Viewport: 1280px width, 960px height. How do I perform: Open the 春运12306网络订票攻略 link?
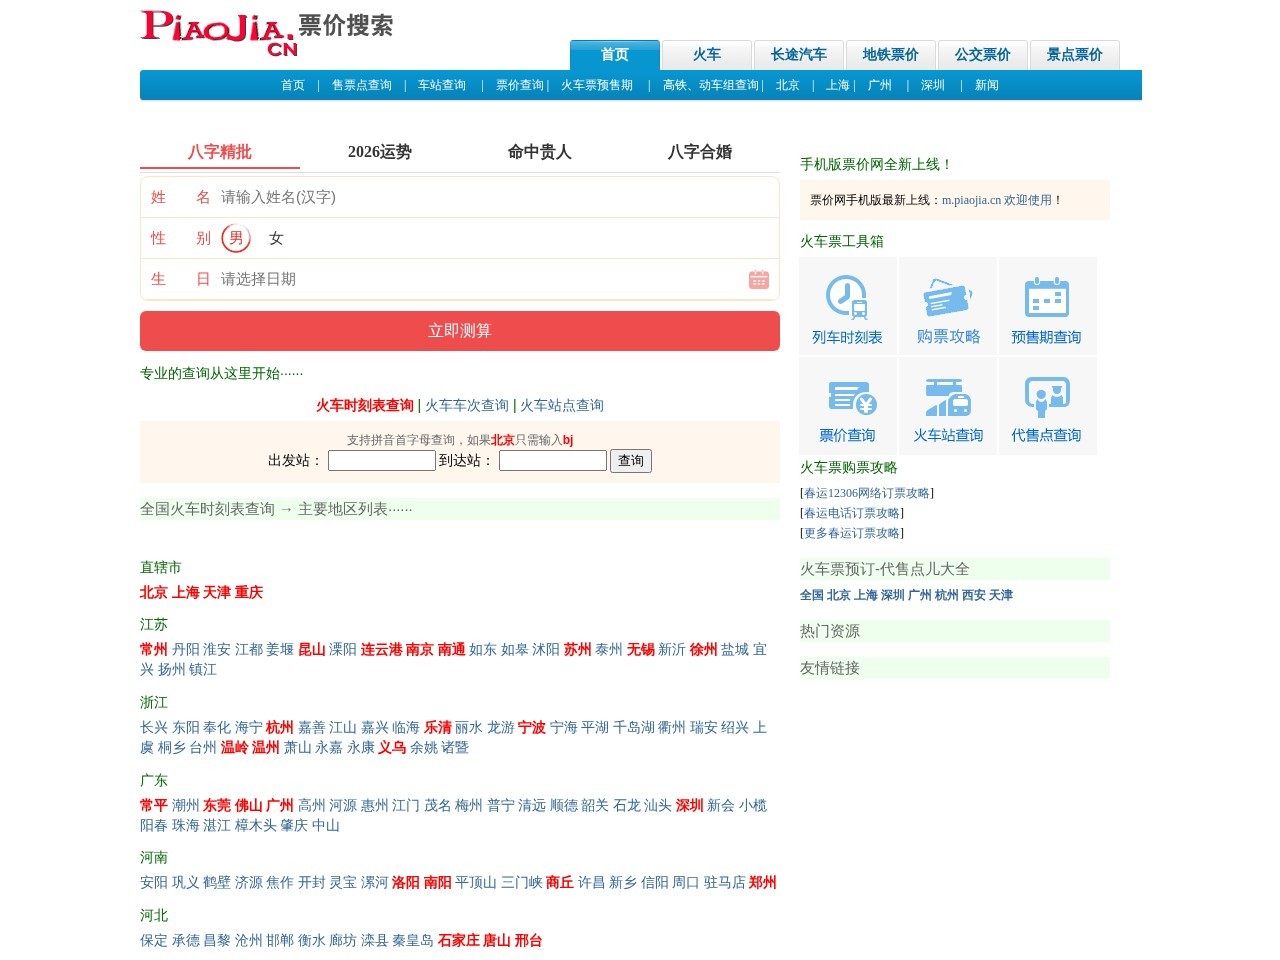click(866, 492)
